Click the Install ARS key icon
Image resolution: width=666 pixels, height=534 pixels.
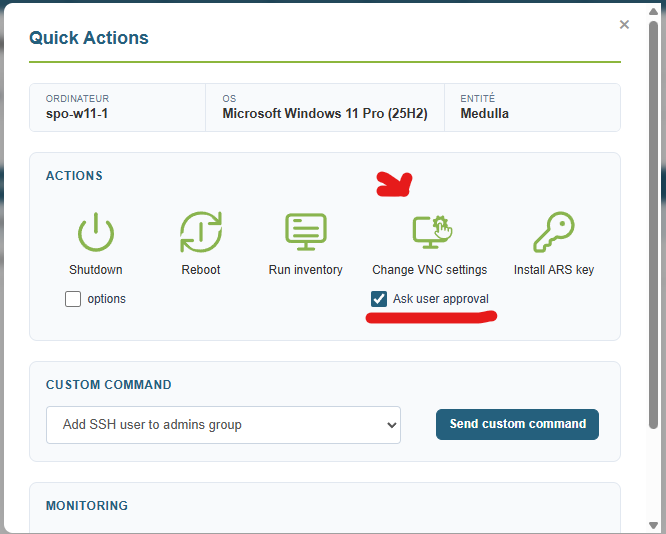[x=554, y=232]
